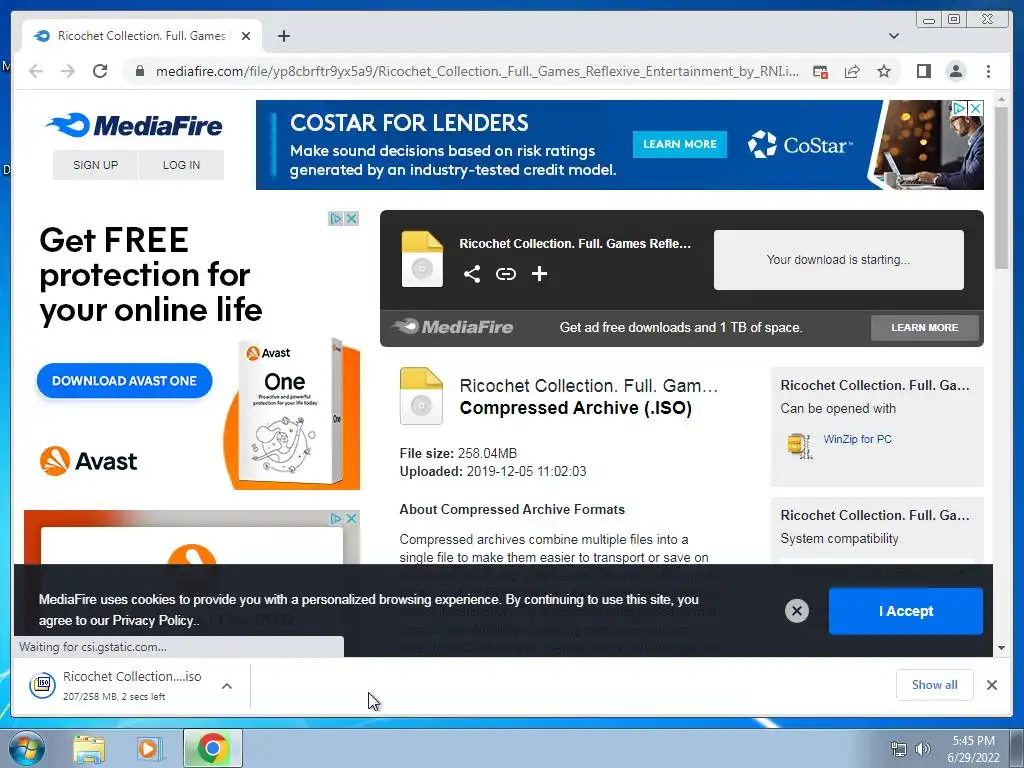This screenshot has width=1024, height=768.
Task: Click the plus icon to save file
Action: pyautogui.click(x=539, y=274)
